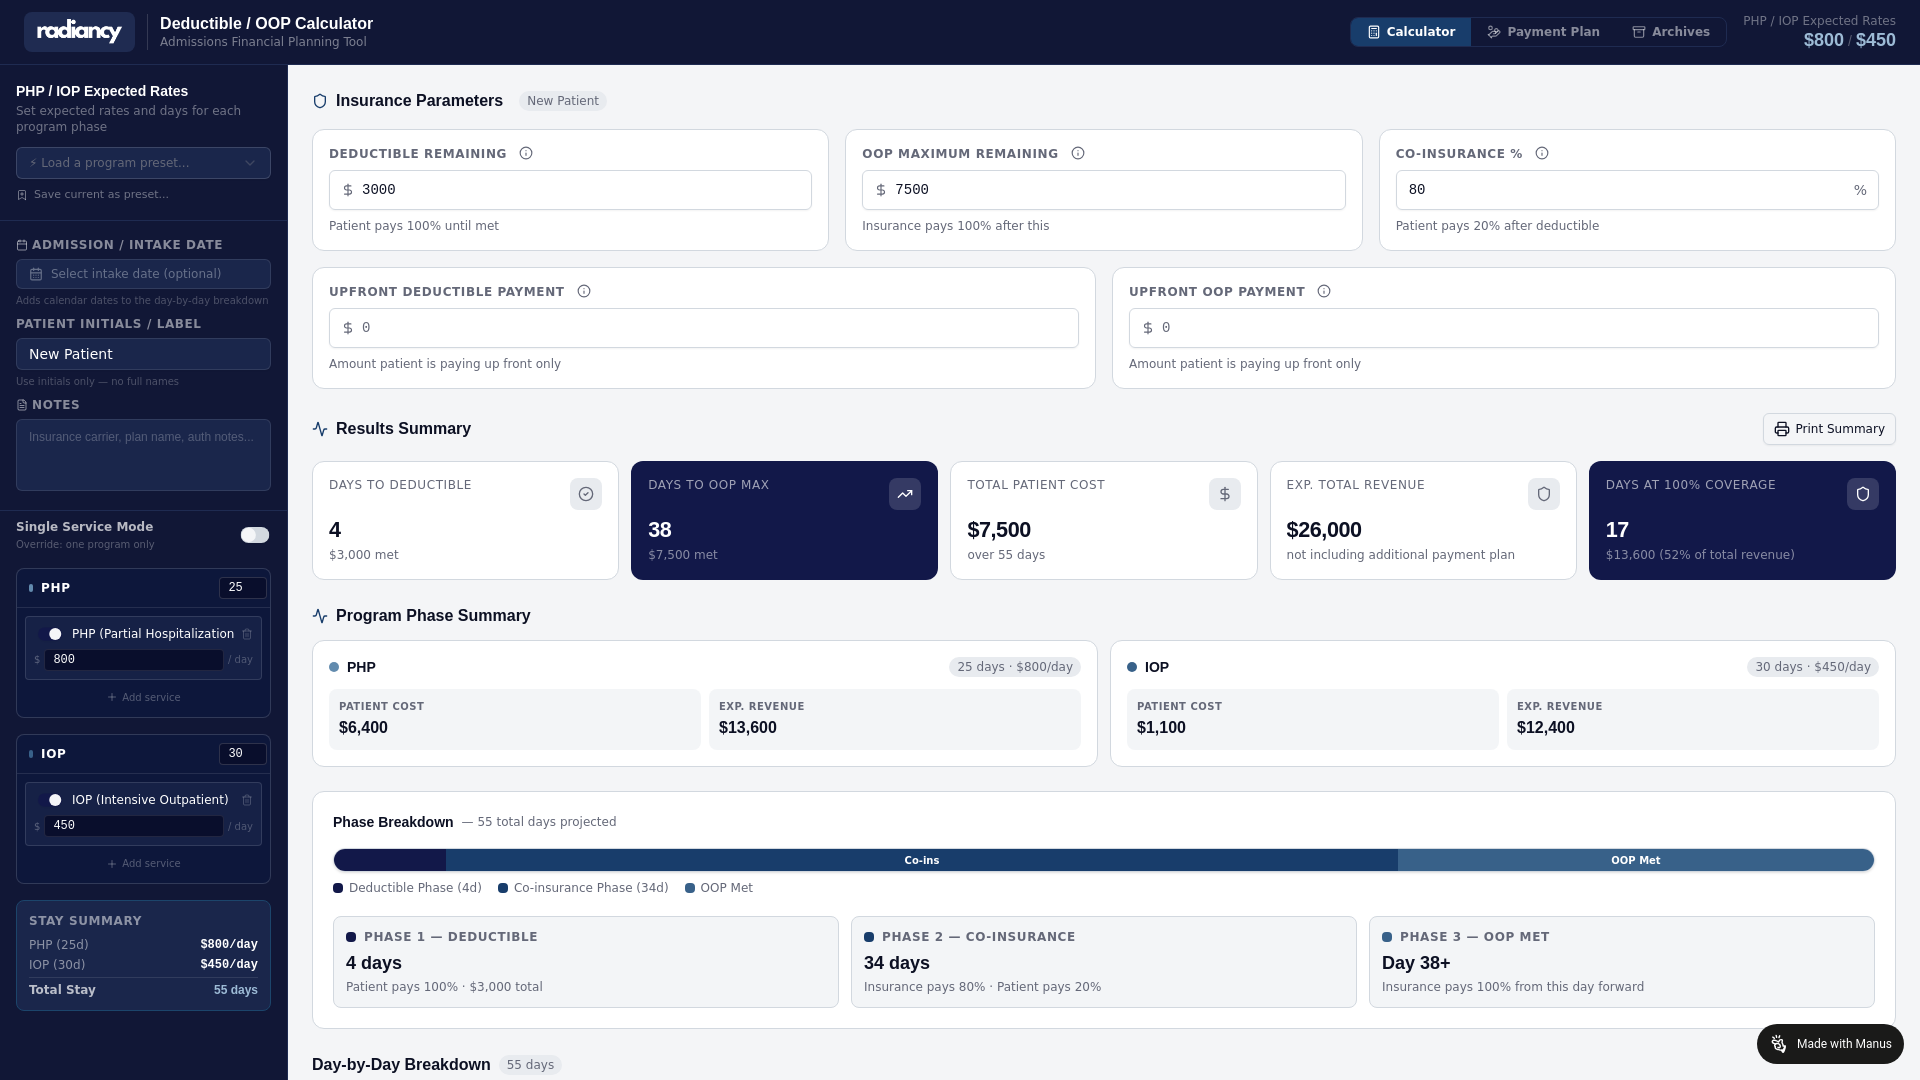
Task: Click the Notes text area
Action: 143,455
